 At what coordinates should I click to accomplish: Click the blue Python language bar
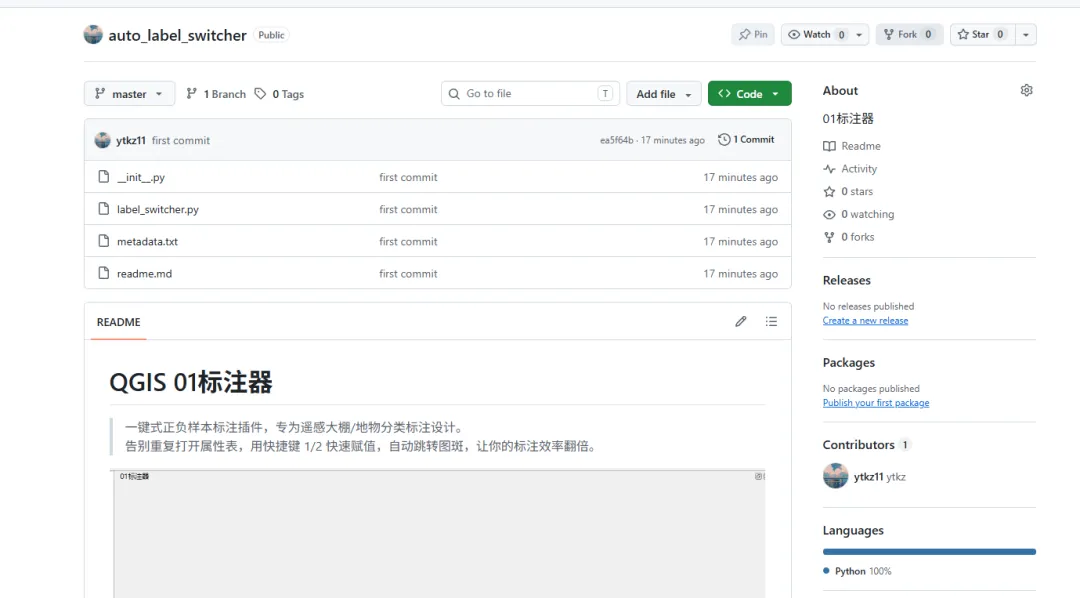[x=929, y=552]
